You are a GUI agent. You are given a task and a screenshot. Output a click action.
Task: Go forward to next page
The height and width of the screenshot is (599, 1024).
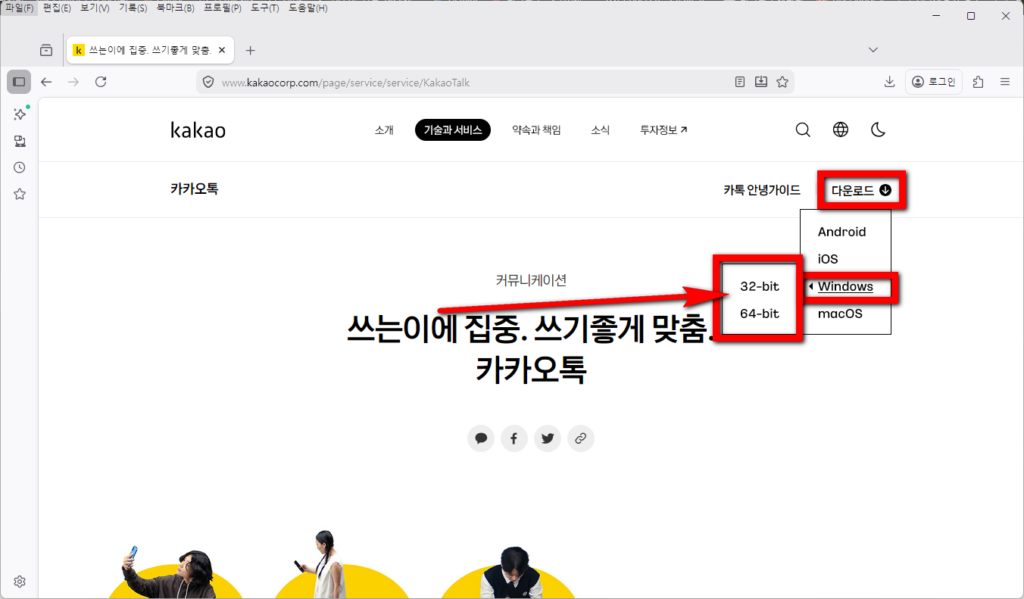tap(73, 82)
